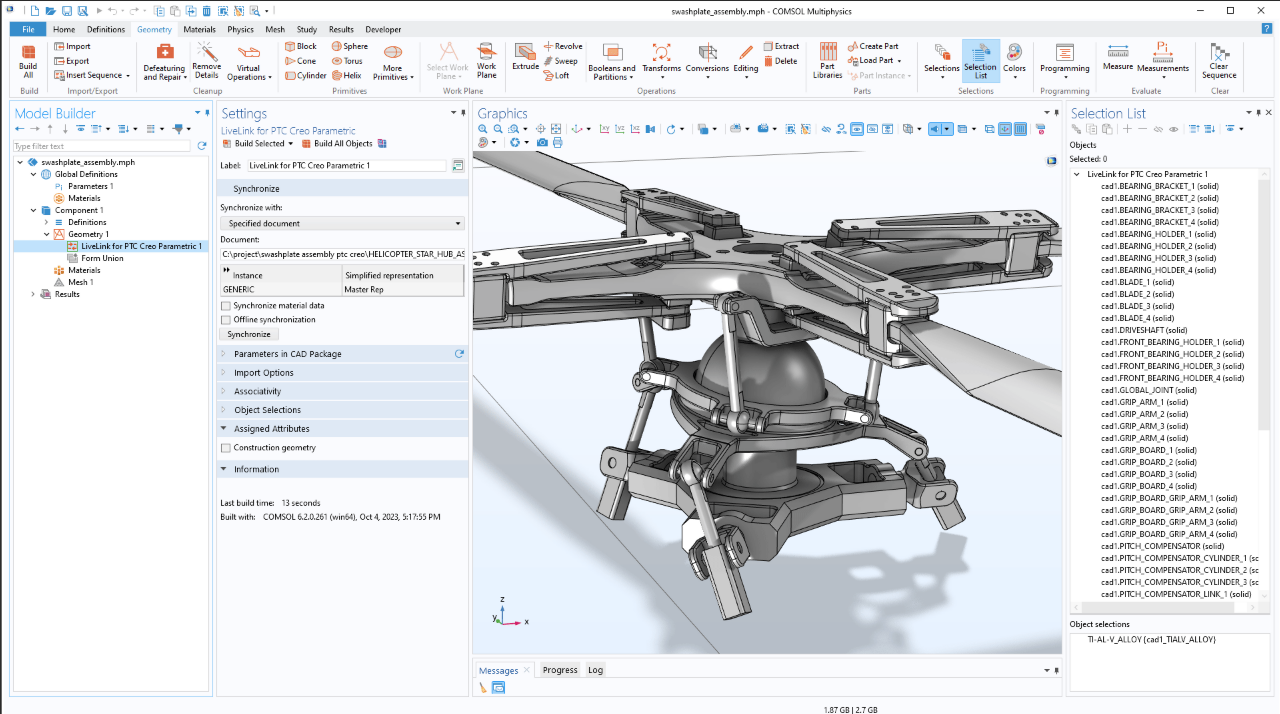Click the Label input field
Image resolution: width=1280 pixels, height=714 pixels.
(346, 165)
